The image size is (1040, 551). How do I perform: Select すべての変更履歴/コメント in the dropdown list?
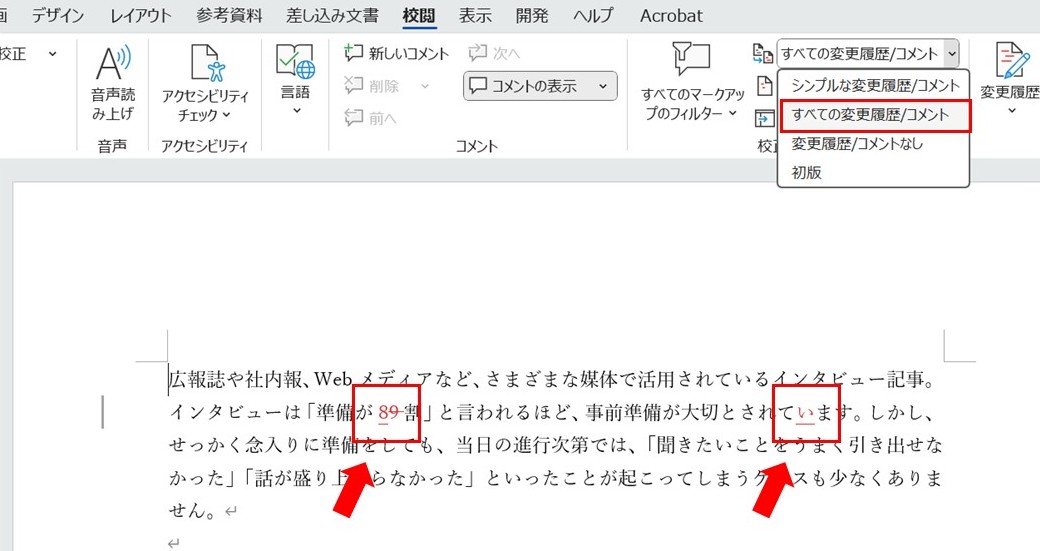874,115
